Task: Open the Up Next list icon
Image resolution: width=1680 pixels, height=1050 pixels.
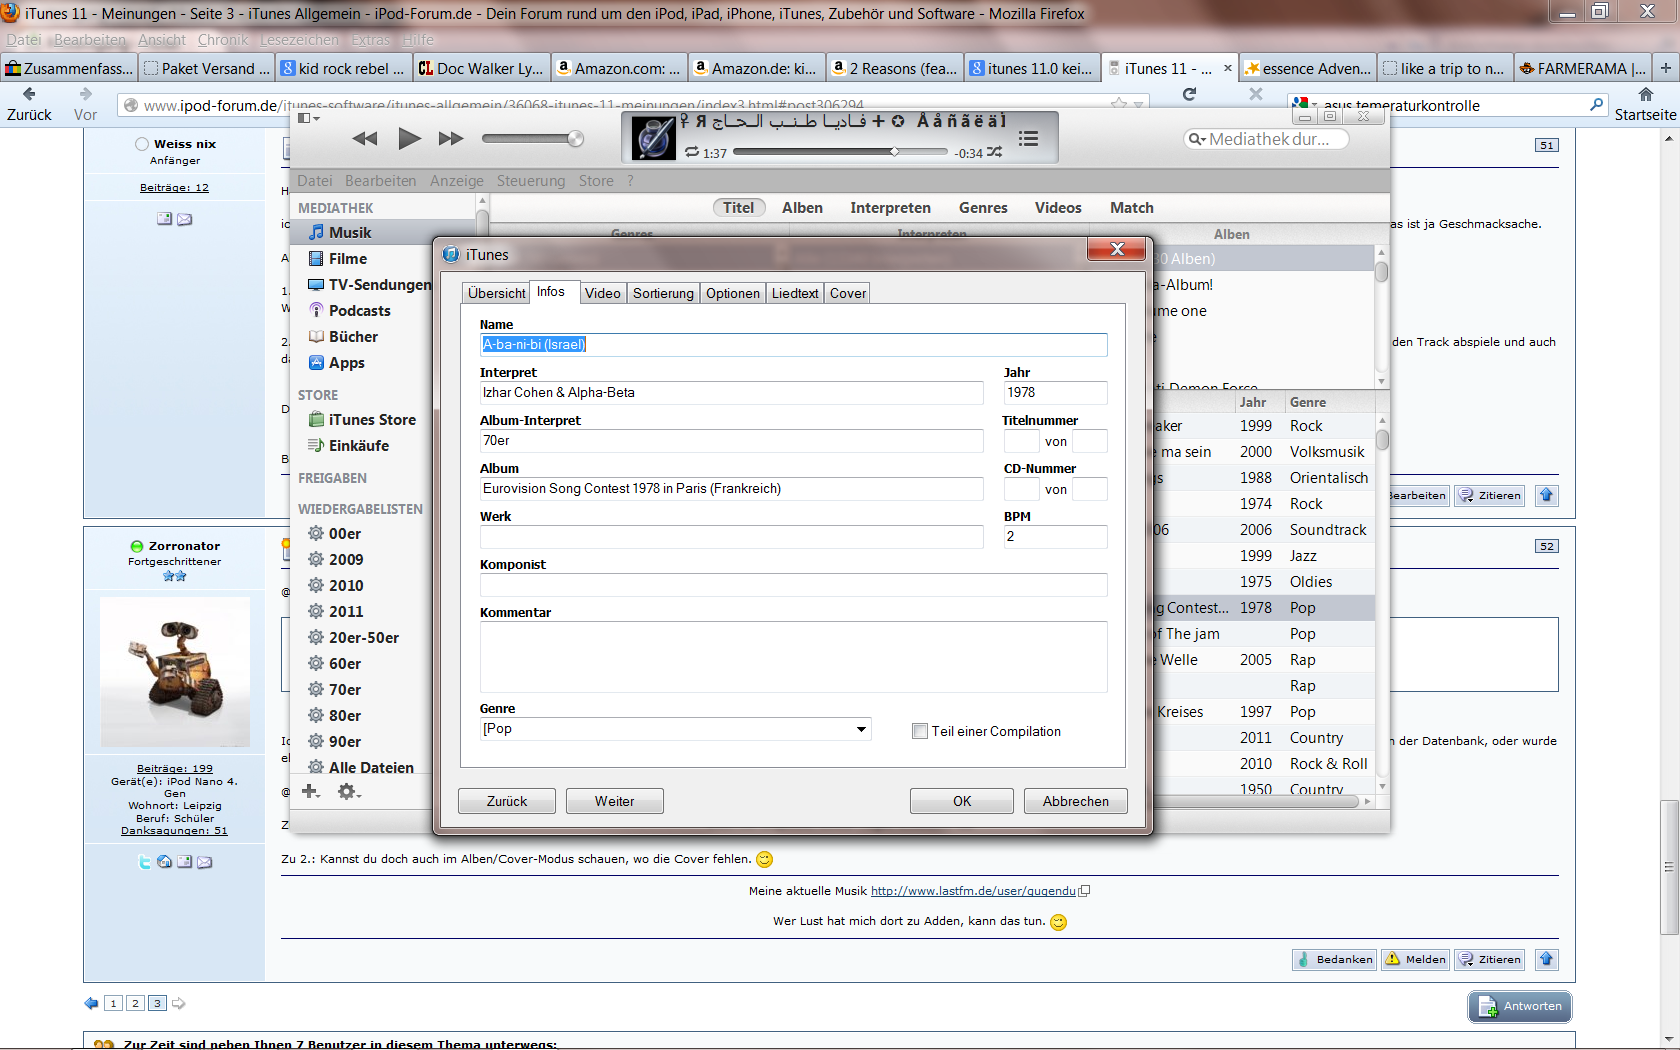Action: click(x=1028, y=138)
